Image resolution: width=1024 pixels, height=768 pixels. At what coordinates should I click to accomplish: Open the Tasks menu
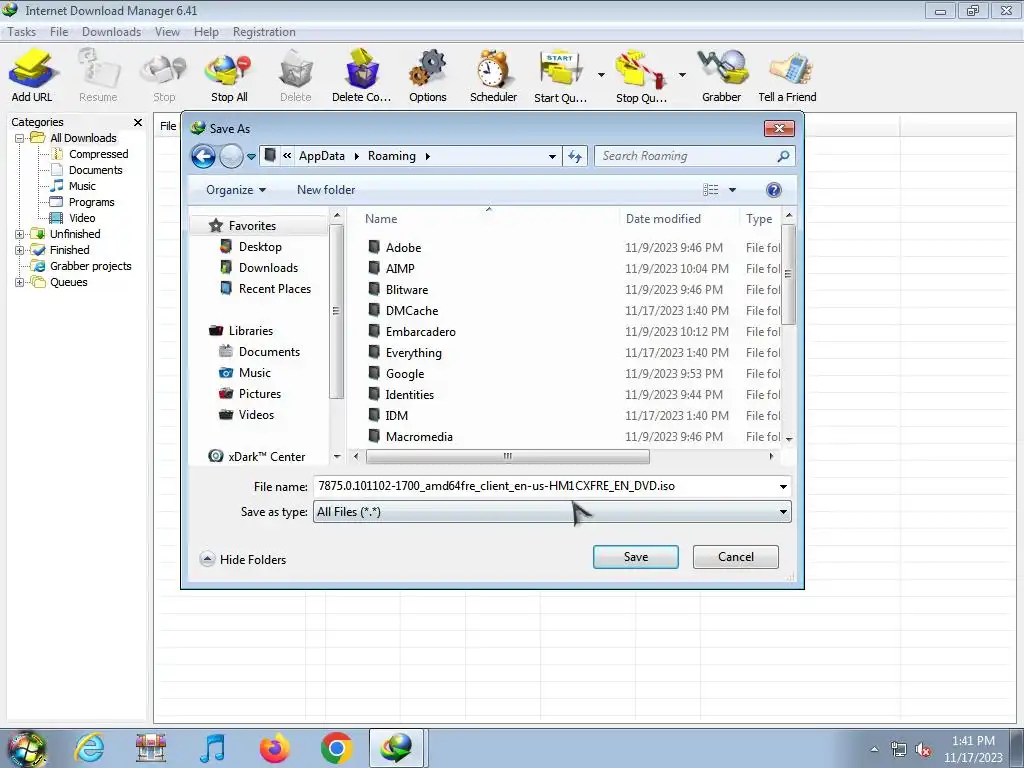click(22, 32)
